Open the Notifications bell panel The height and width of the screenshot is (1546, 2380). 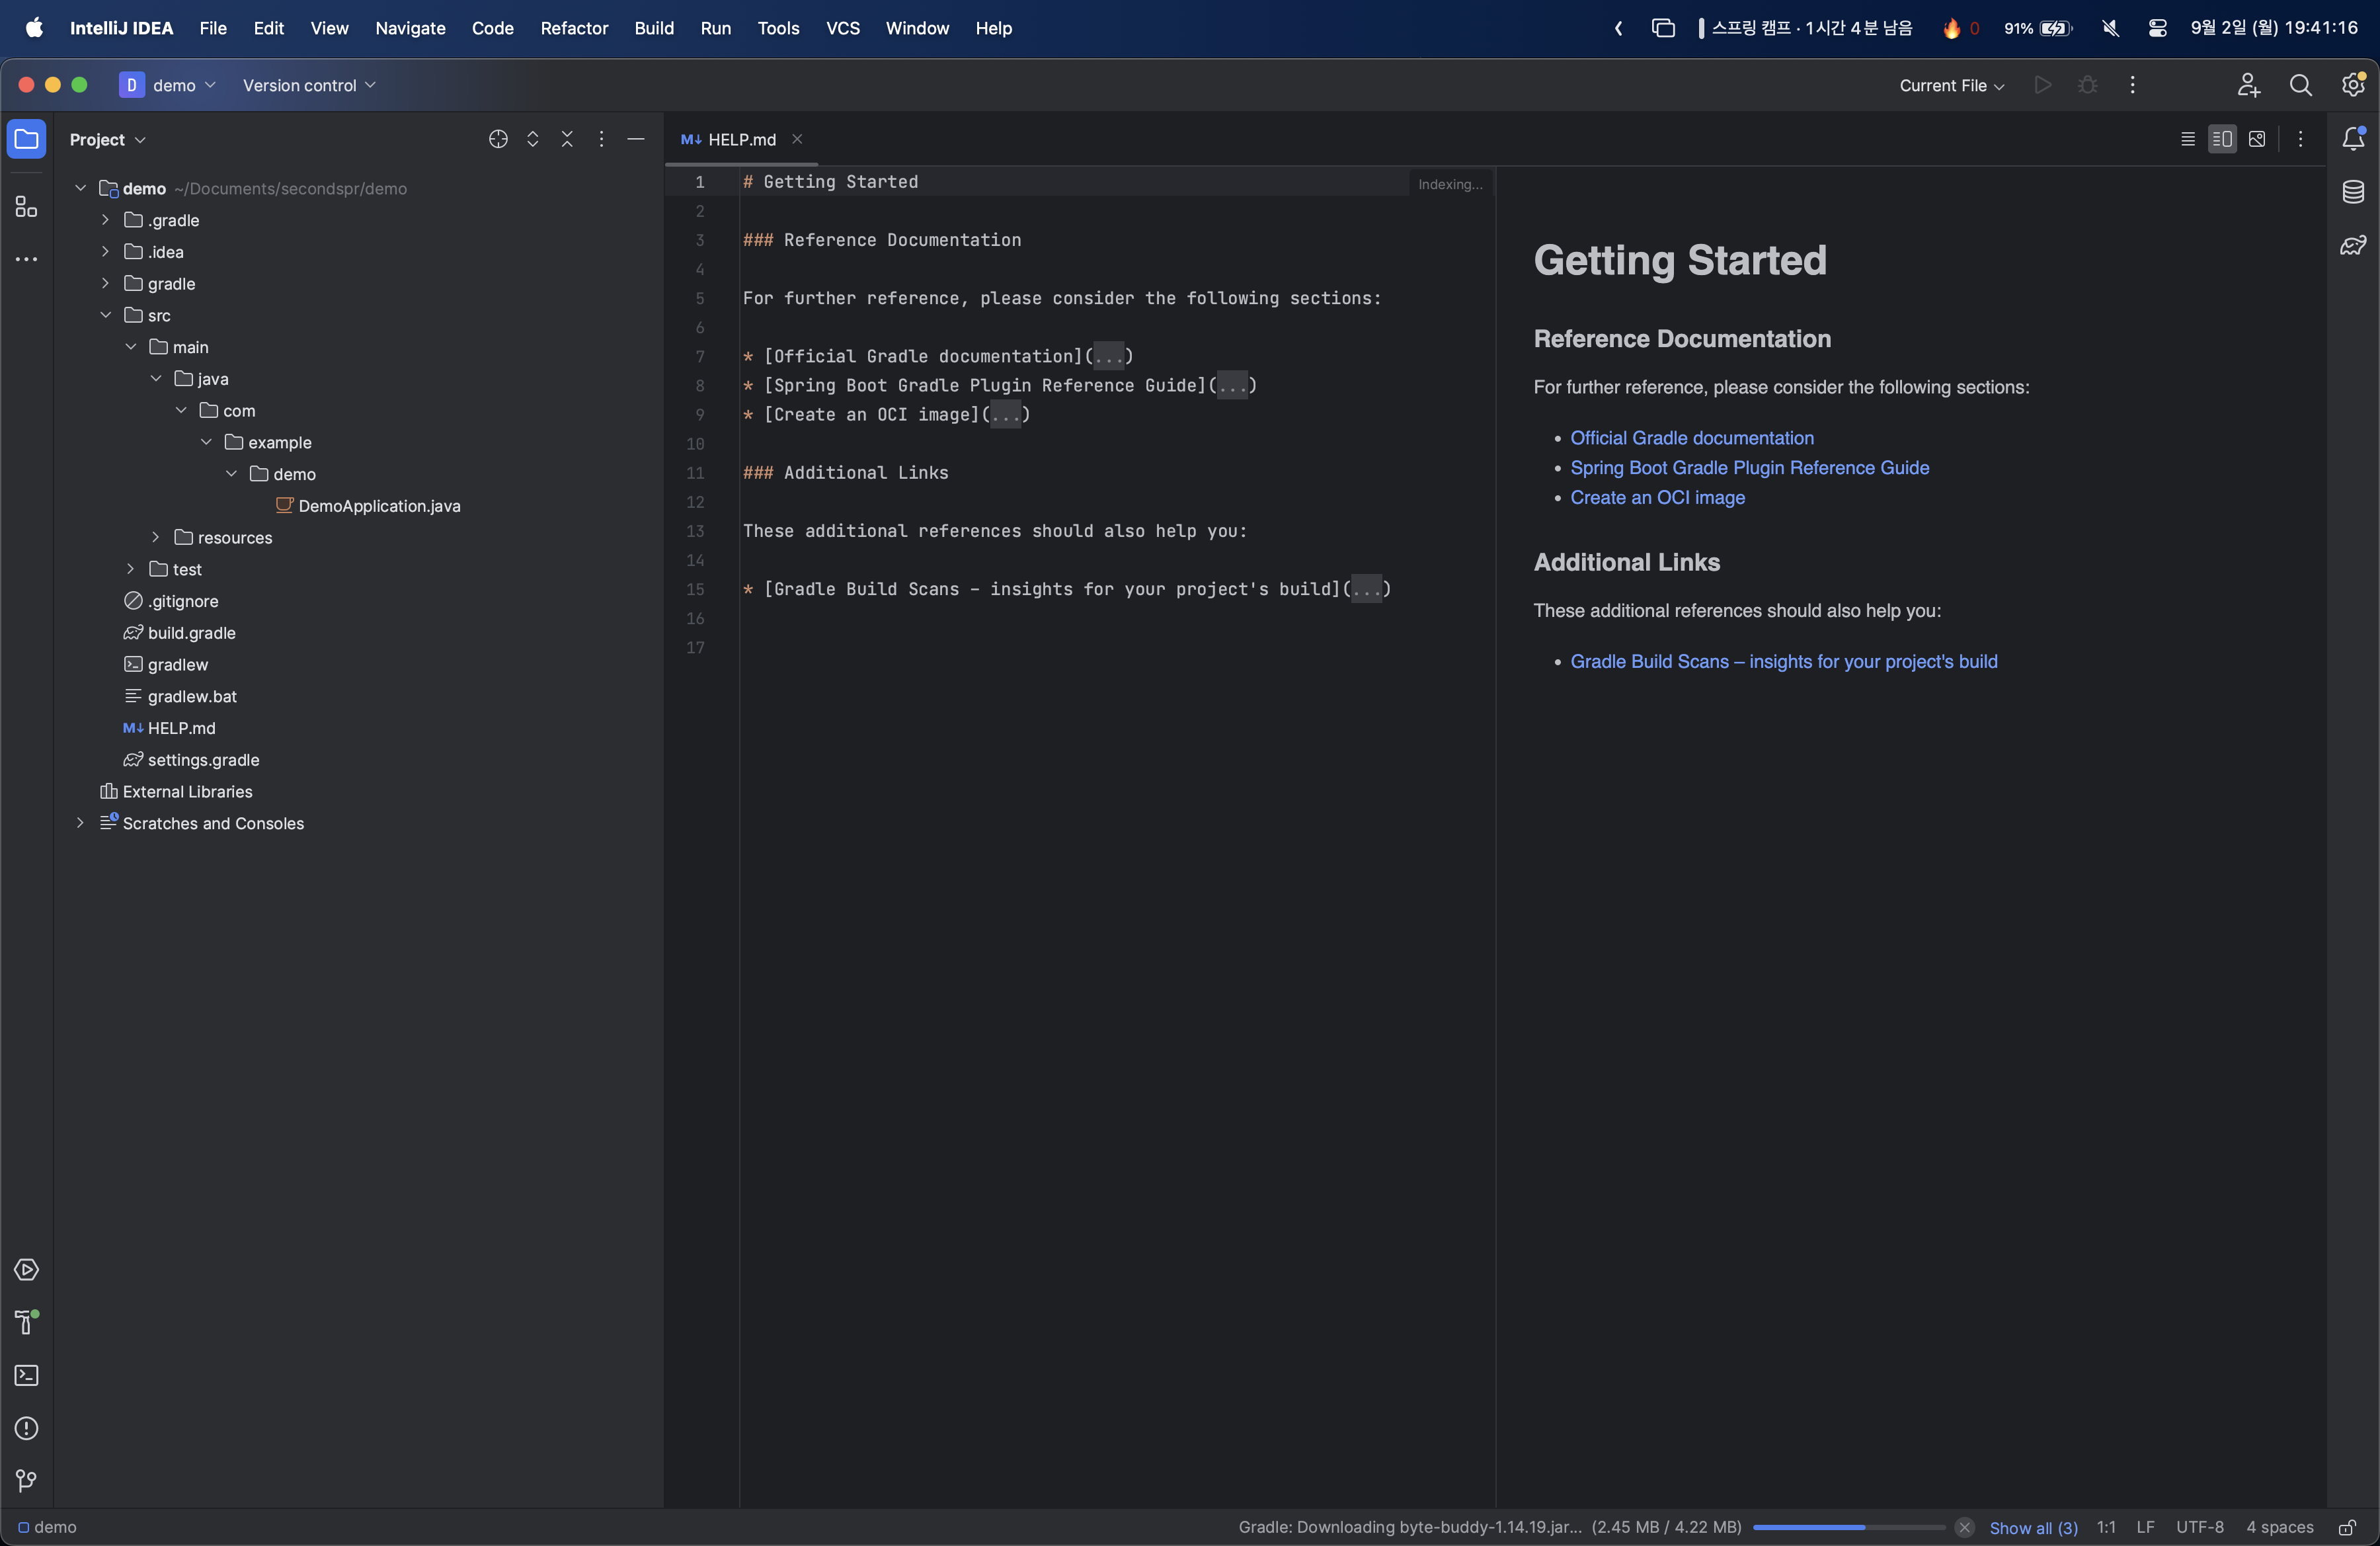point(2353,139)
